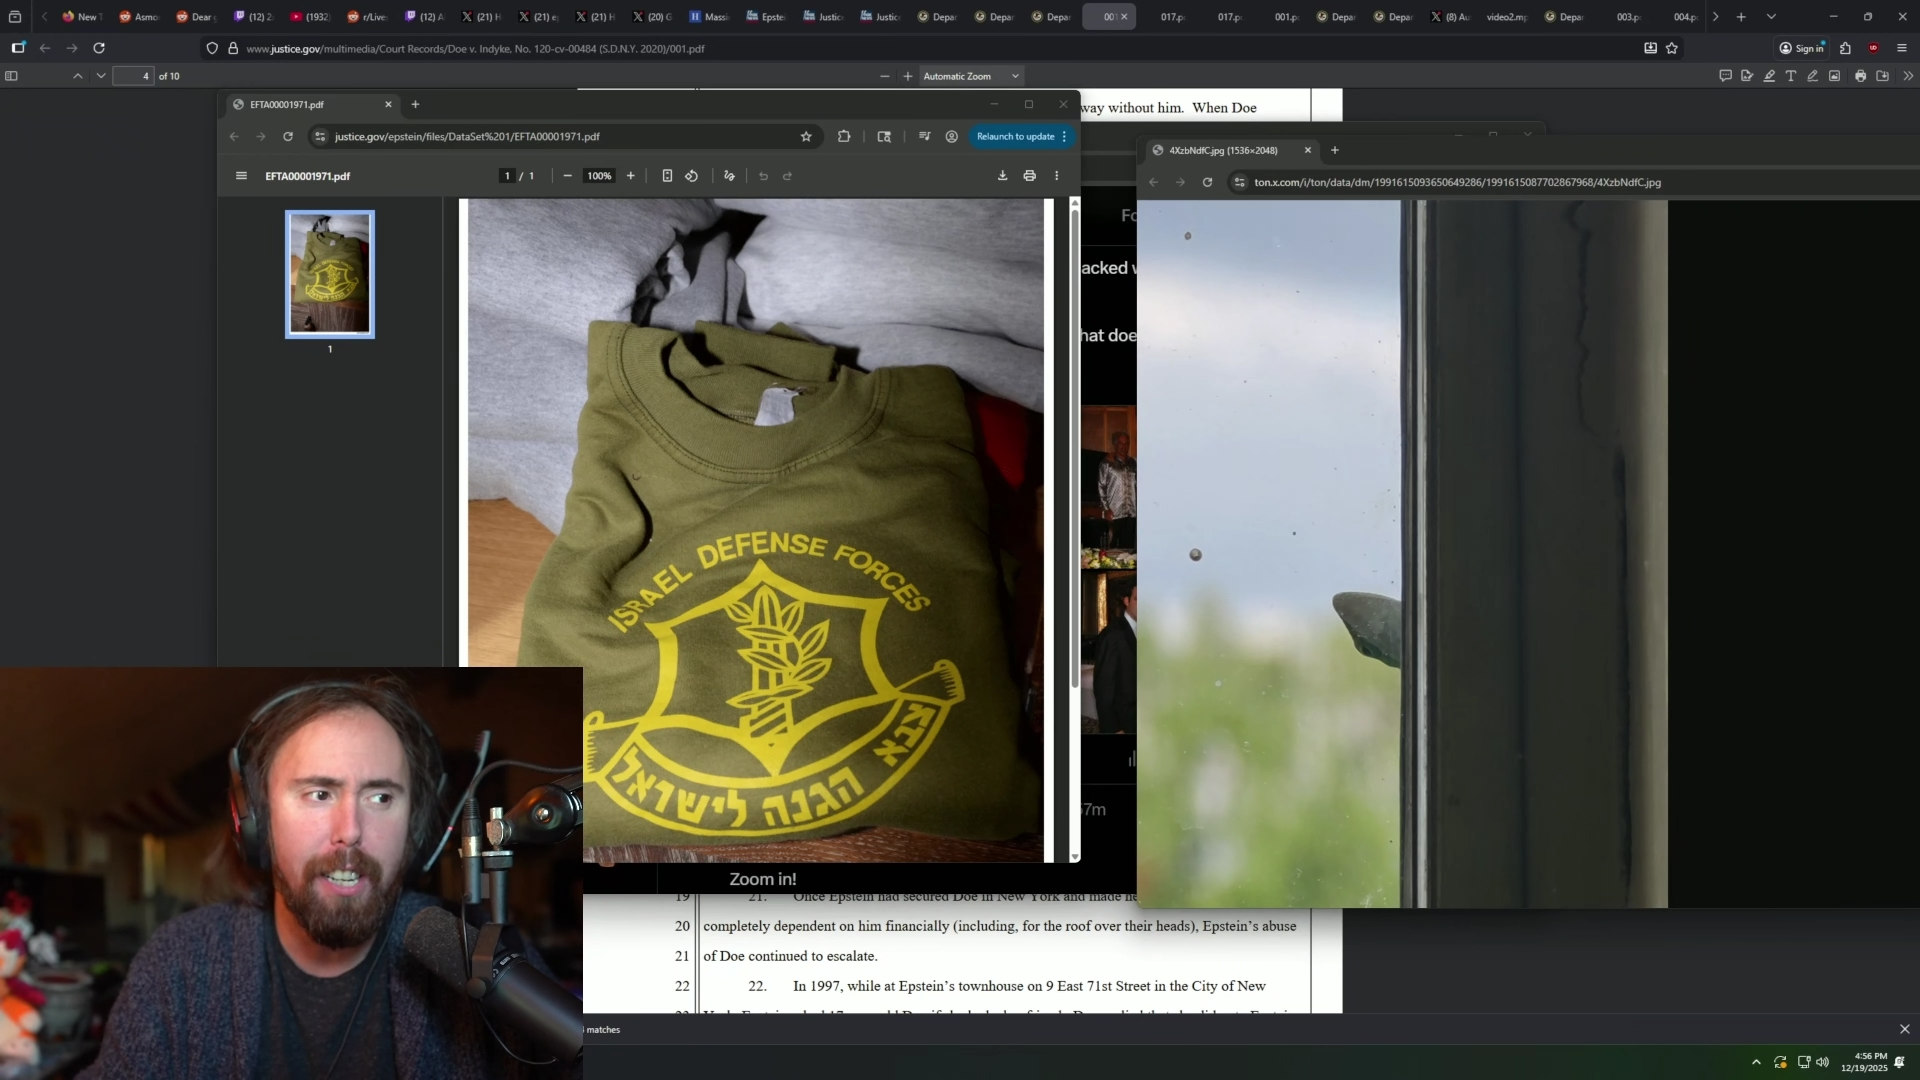Switch to the video2.mp4 tab
This screenshot has width=1920, height=1080.
1506,17
